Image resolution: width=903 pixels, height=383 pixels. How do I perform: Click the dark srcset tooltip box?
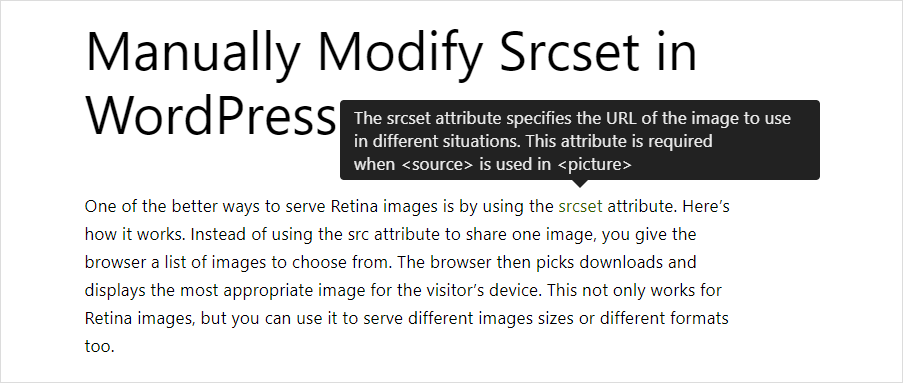[x=579, y=140]
